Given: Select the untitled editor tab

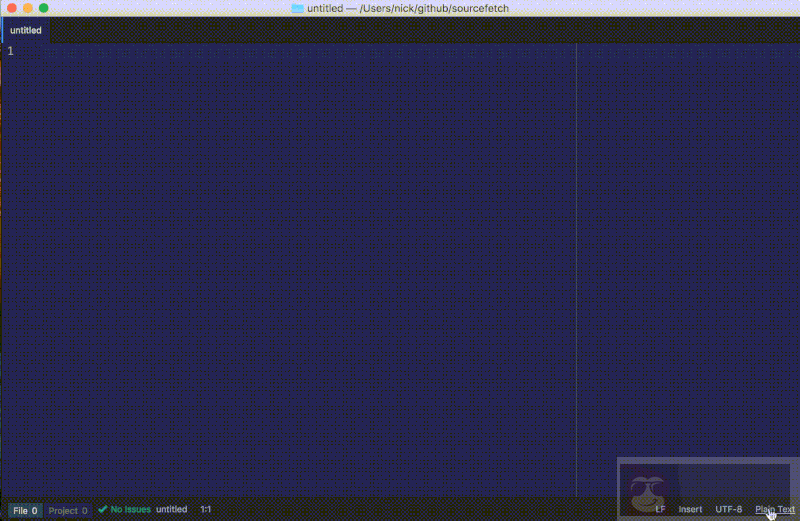Looking at the screenshot, I should [26, 30].
